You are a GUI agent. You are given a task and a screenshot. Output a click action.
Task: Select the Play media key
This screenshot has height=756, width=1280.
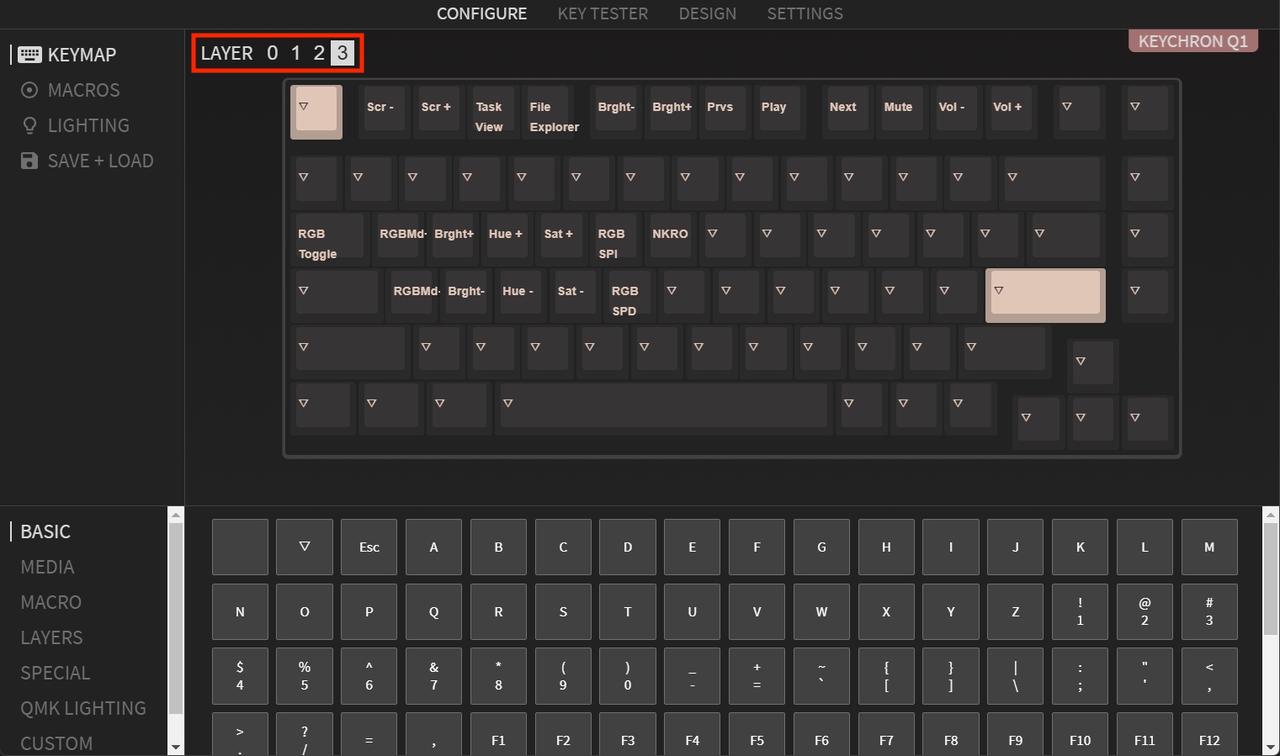coord(778,111)
